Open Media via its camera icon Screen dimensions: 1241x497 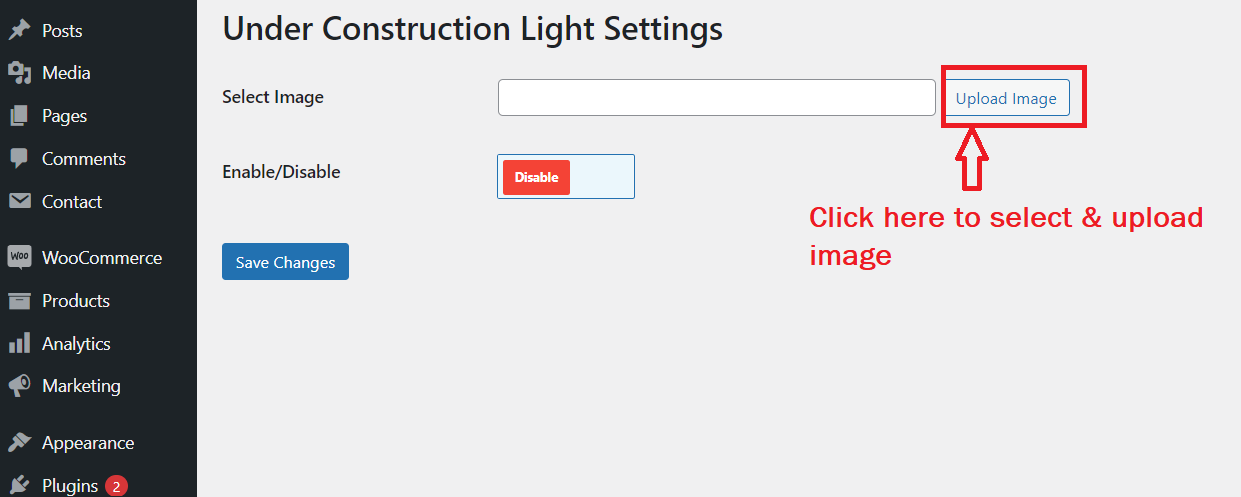[19, 73]
